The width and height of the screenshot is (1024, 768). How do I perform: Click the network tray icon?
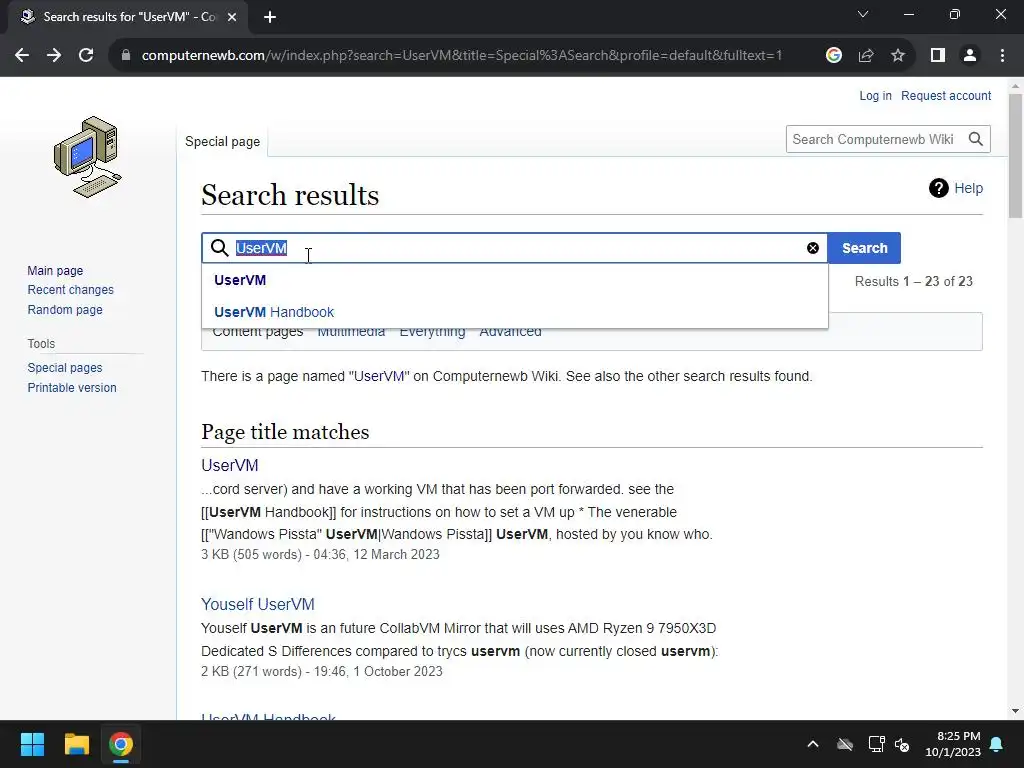(x=876, y=744)
